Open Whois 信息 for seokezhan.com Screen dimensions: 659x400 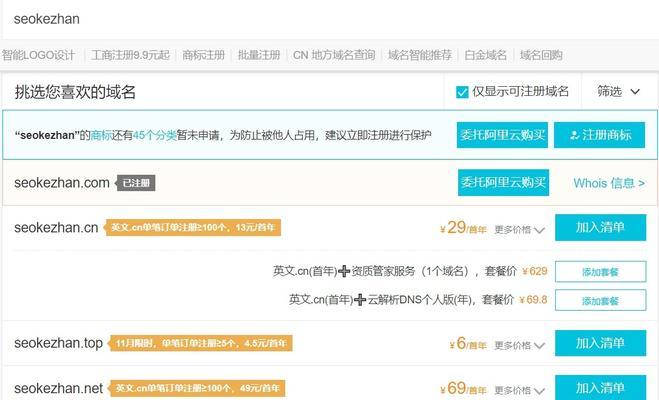(609, 183)
